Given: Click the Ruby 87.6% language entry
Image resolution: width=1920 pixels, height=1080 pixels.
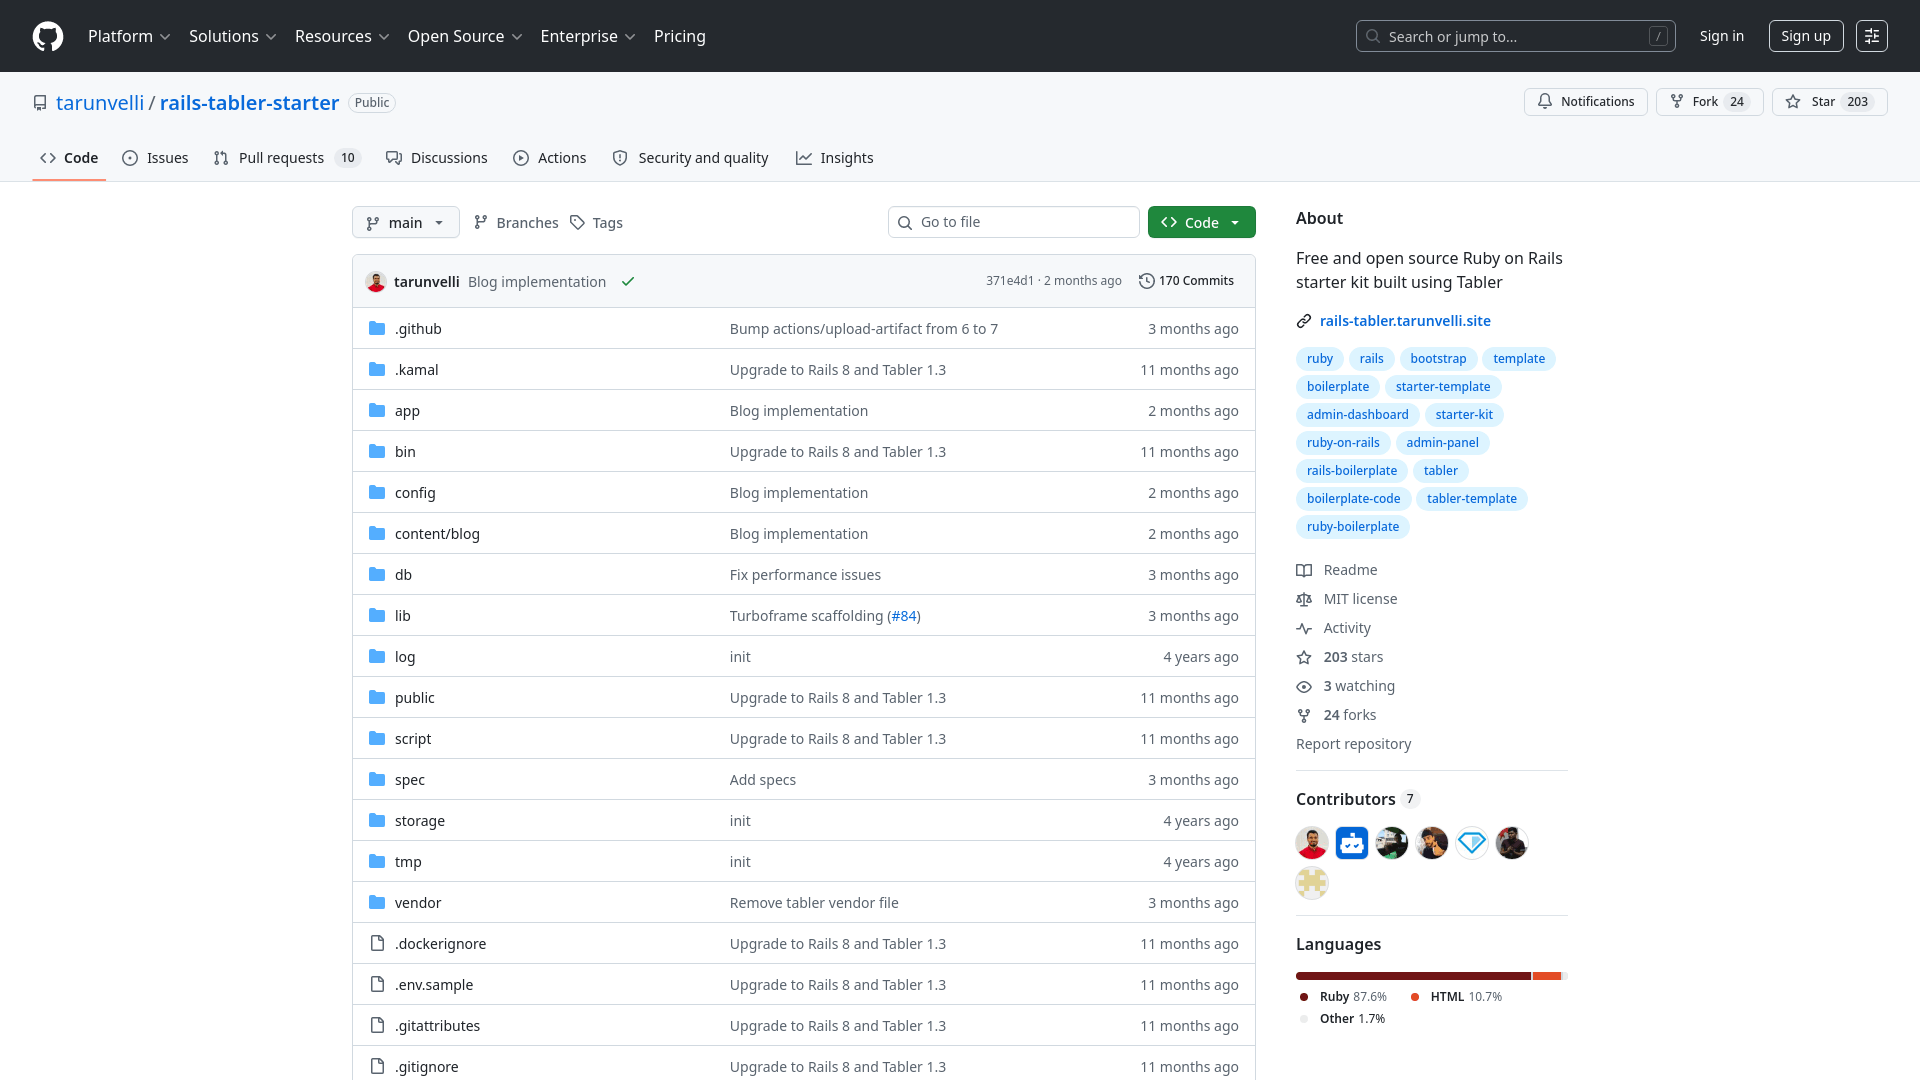Looking at the screenshot, I should [x=1343, y=997].
